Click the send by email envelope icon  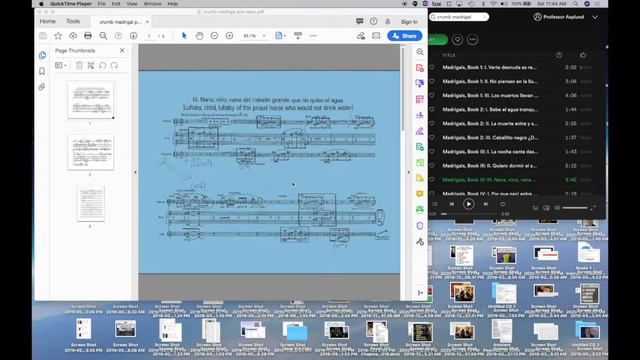click(x=376, y=36)
